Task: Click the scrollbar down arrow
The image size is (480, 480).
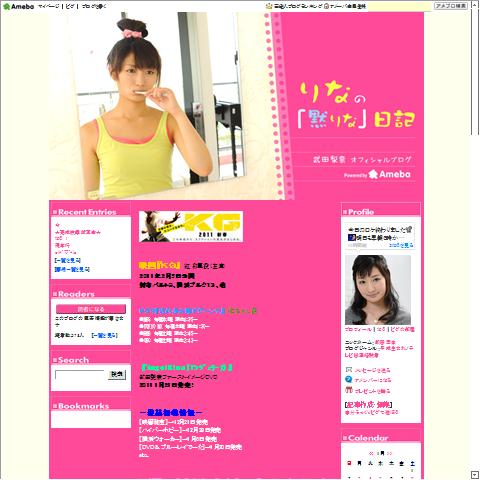Action: coord(475,474)
